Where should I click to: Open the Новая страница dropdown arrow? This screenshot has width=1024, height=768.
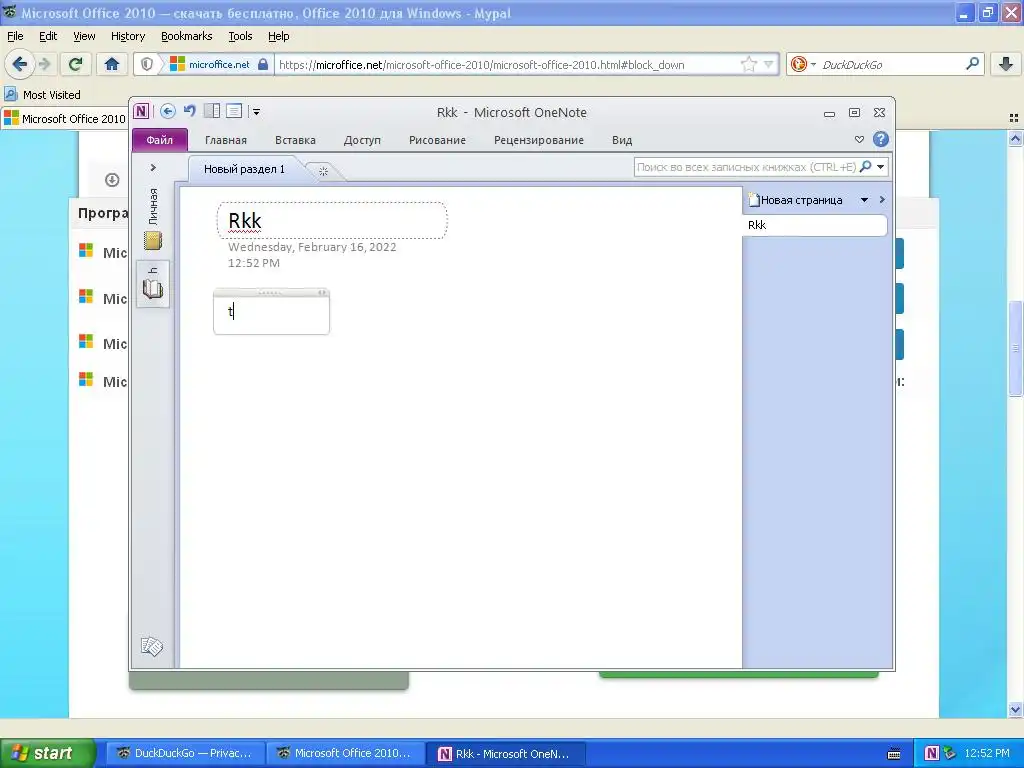click(x=864, y=200)
